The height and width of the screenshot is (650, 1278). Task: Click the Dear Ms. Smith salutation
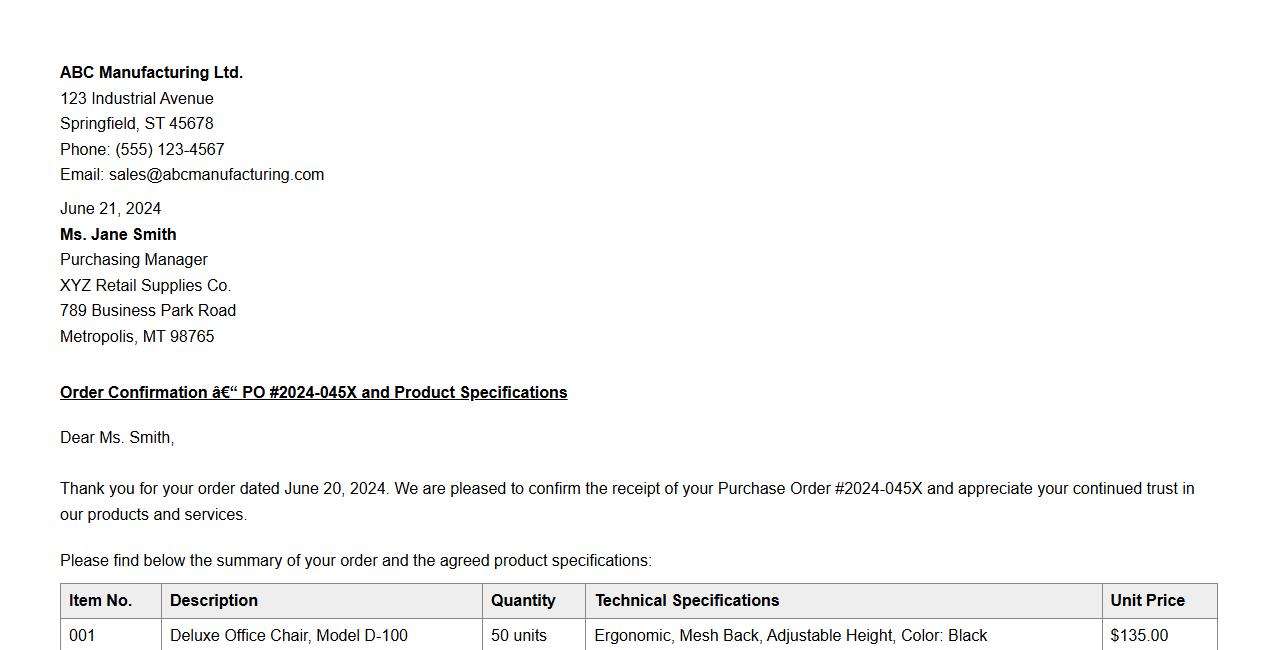(117, 438)
